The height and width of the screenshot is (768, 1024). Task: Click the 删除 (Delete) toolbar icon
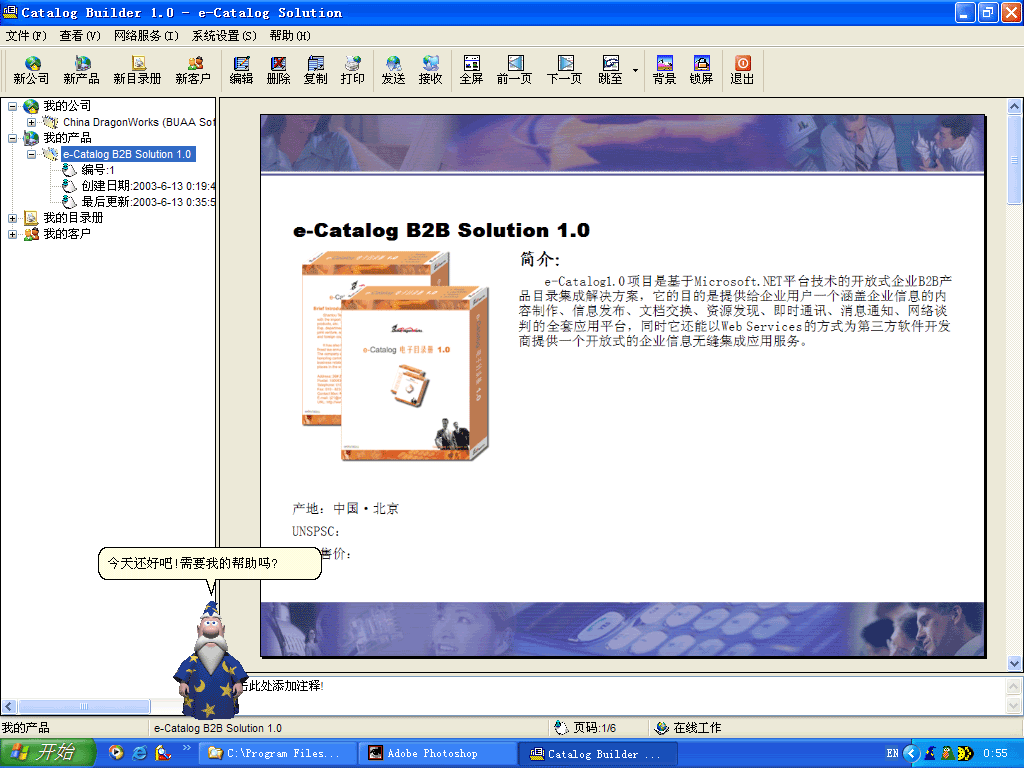pos(278,70)
